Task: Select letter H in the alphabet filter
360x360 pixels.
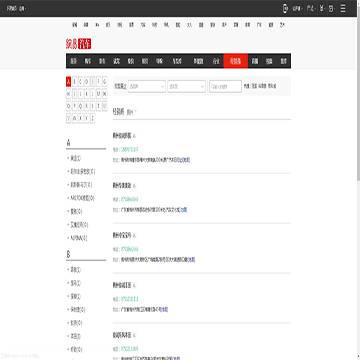Action: [68, 94]
